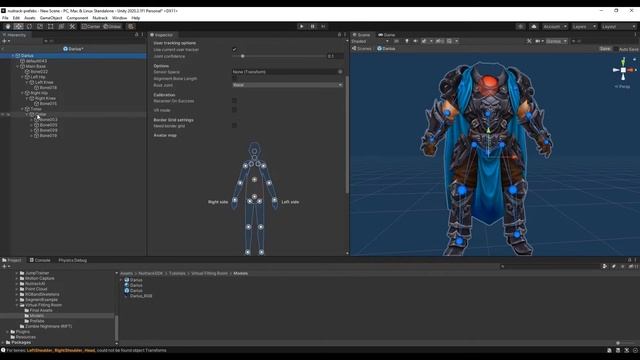
Task: Open the Component menu
Action: tap(77, 18)
